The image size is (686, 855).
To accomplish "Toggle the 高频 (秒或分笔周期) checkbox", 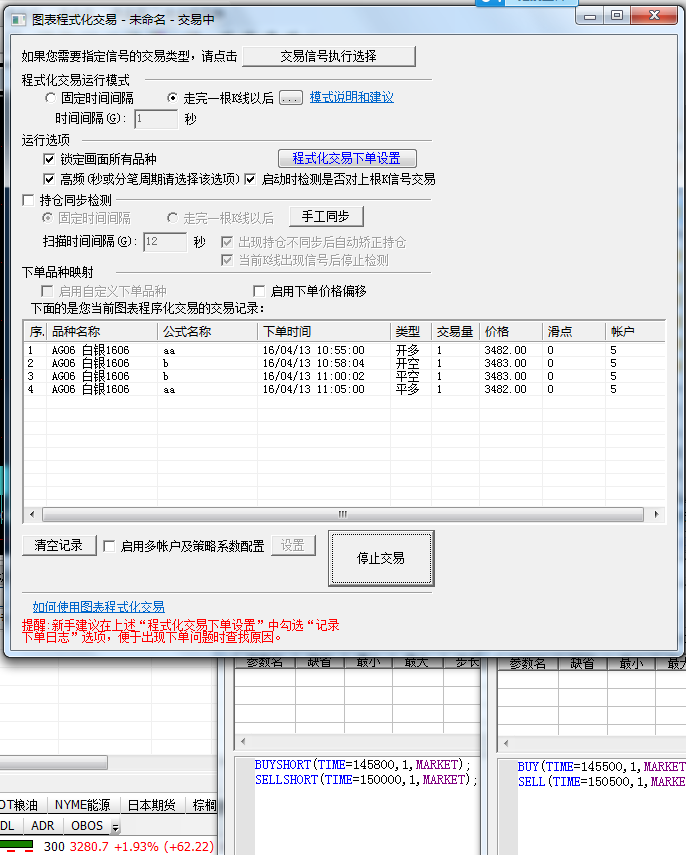I will pos(49,179).
